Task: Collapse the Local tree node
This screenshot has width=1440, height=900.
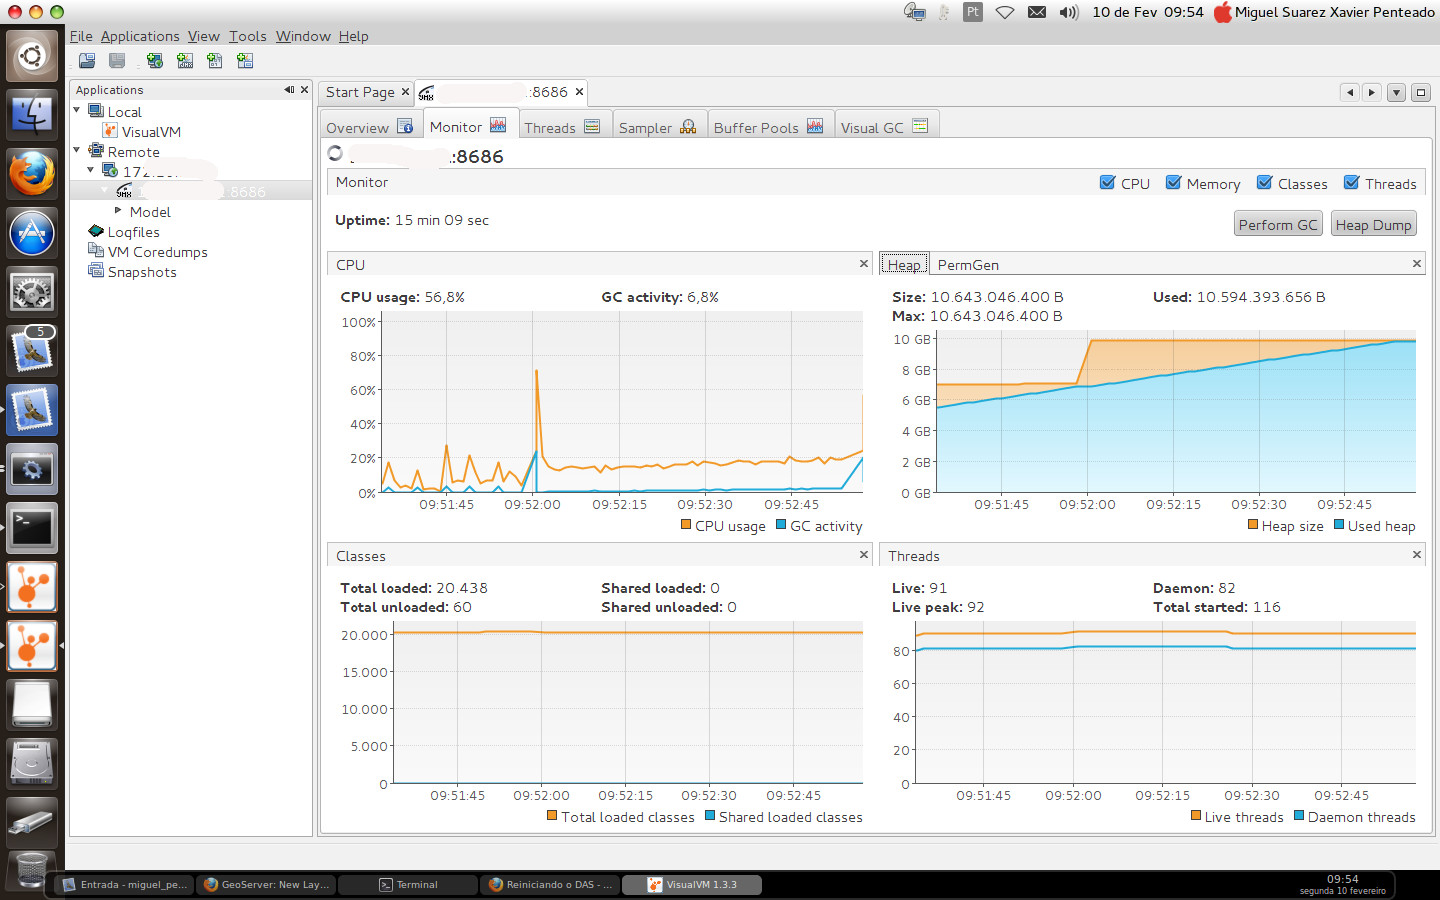Action: pyautogui.click(x=77, y=110)
